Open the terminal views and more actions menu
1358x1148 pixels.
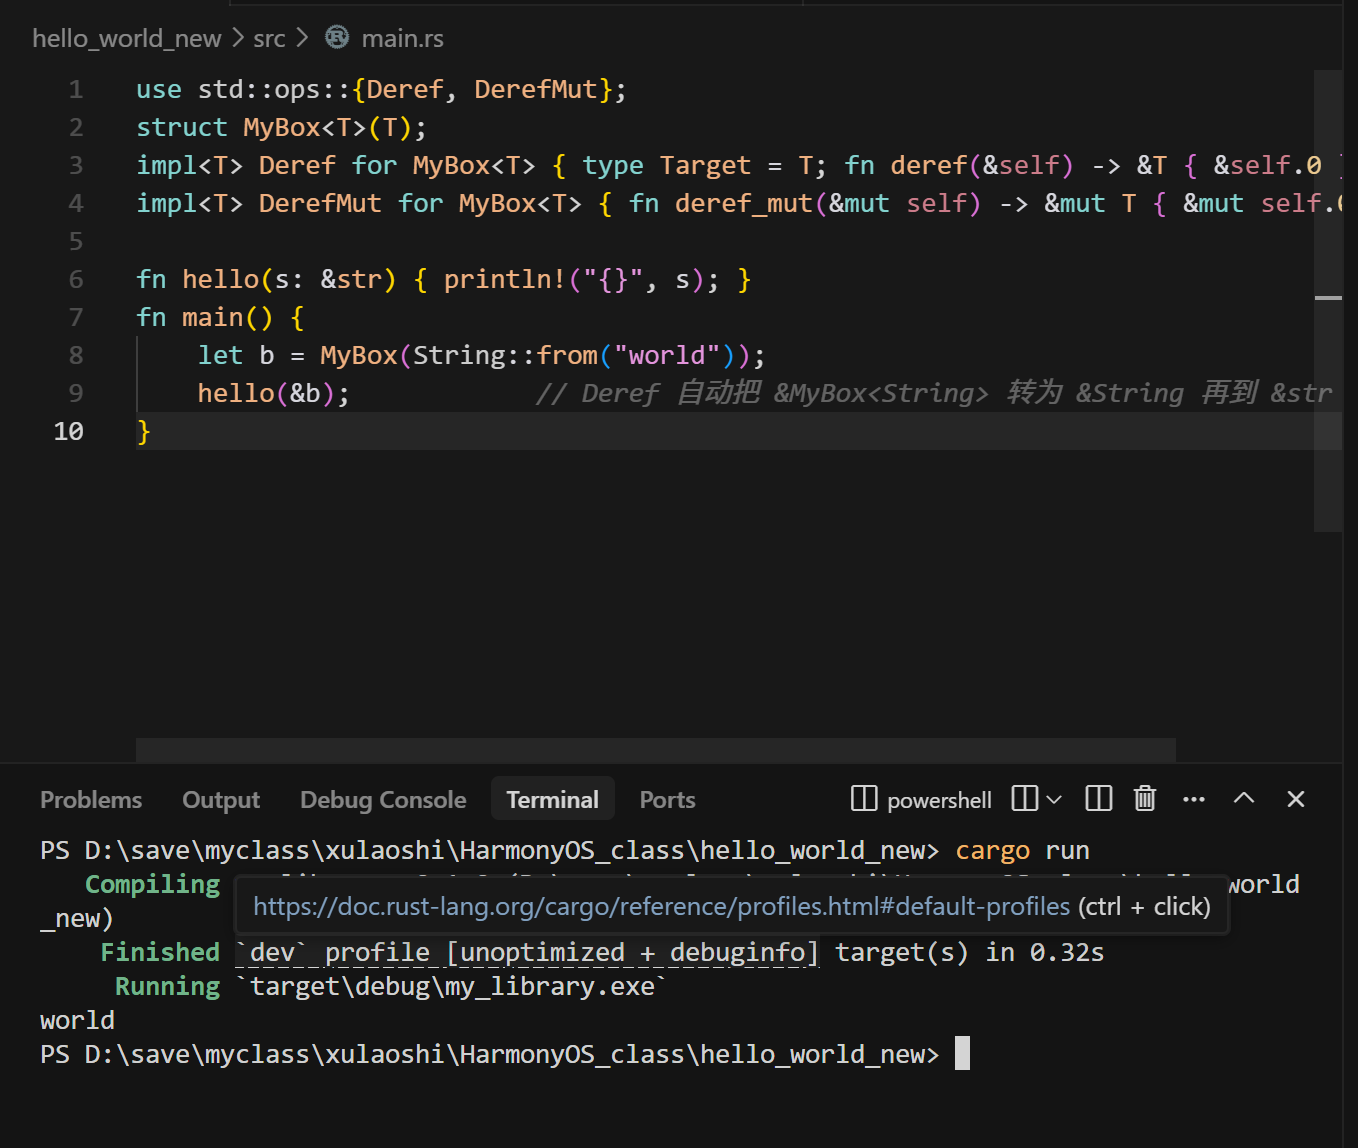(1194, 799)
